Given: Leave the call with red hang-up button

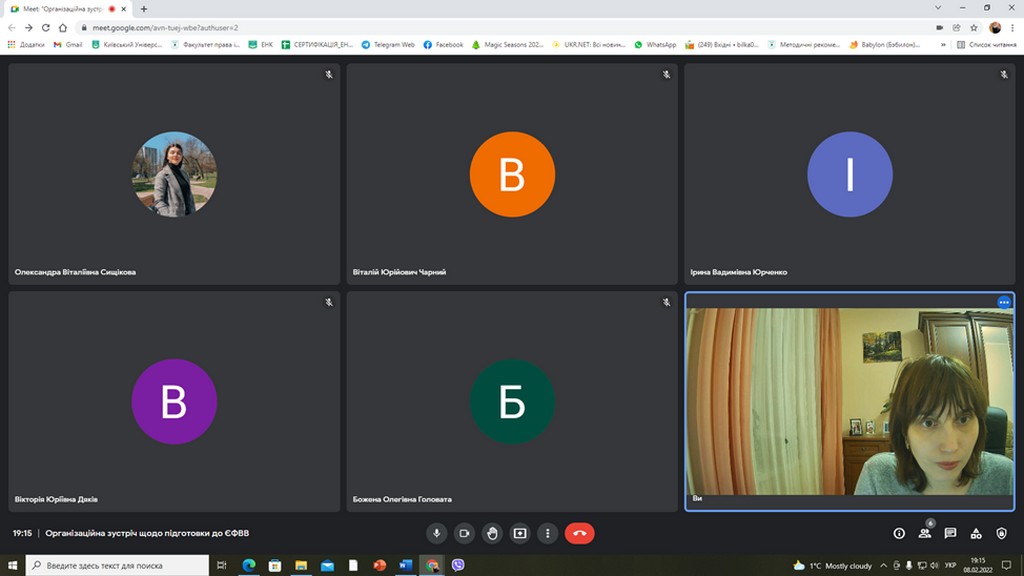Looking at the screenshot, I should 579,533.
